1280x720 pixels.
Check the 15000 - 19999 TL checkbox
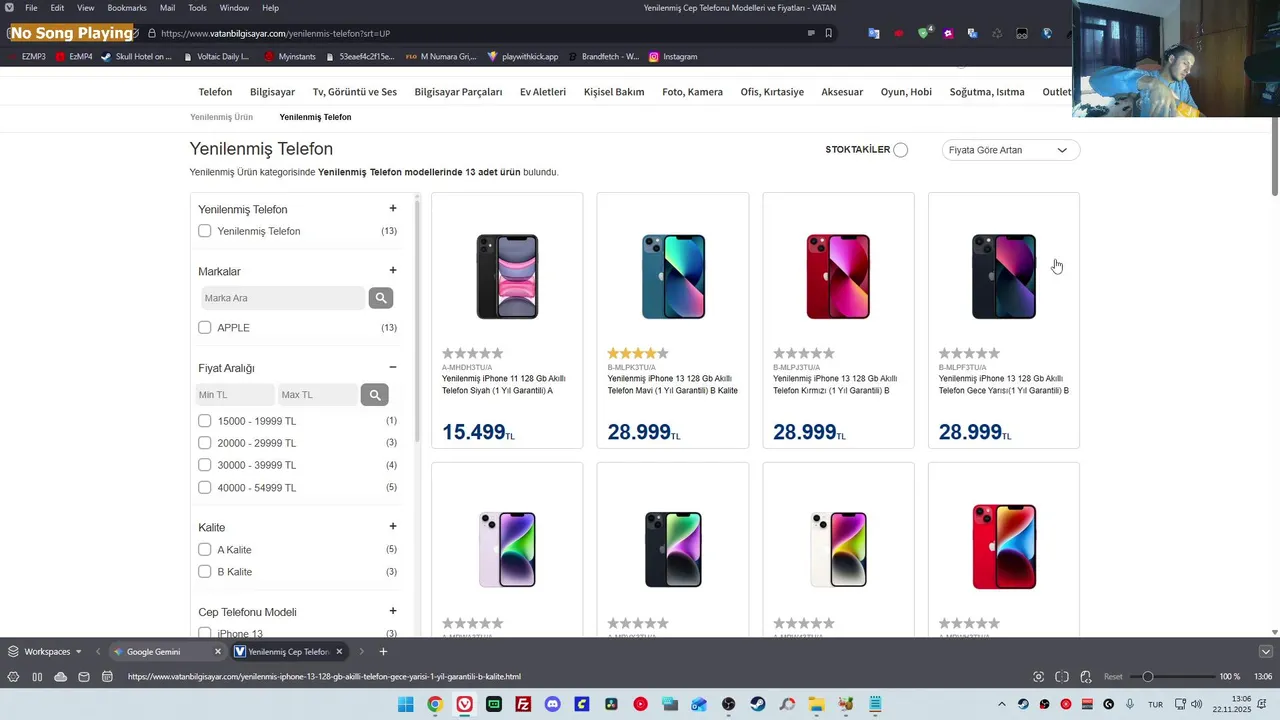coord(205,421)
